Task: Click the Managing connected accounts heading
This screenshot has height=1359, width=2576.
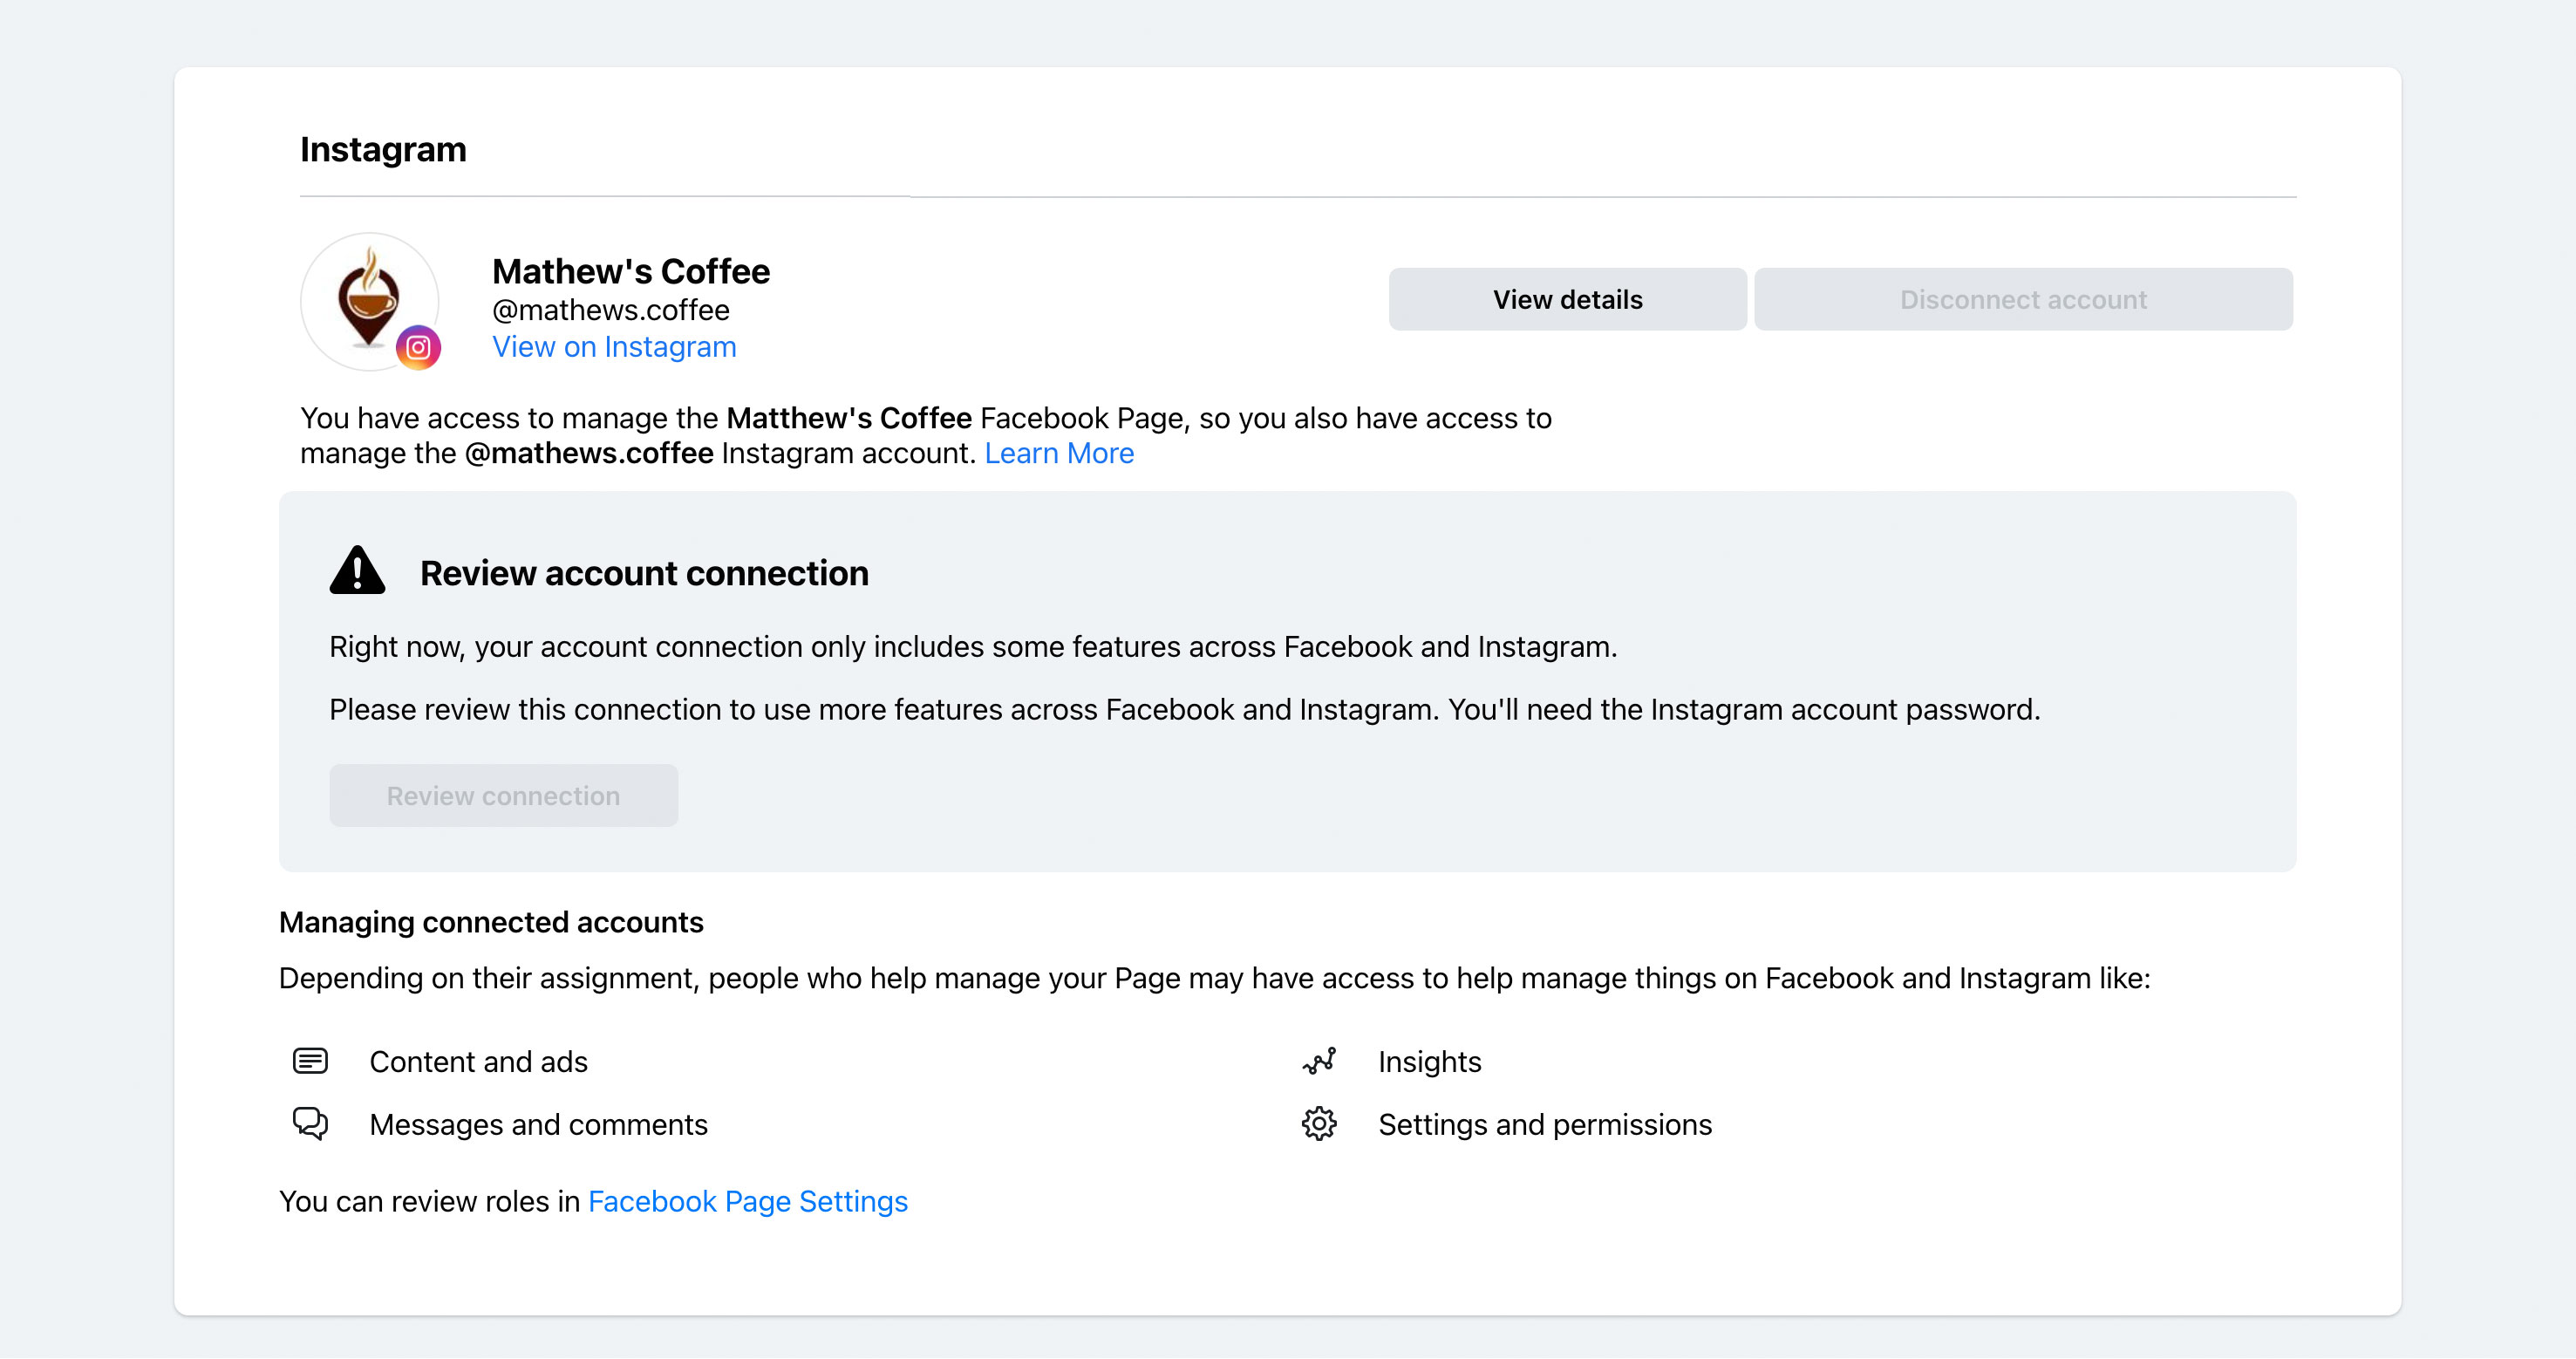Action: [x=491, y=922]
